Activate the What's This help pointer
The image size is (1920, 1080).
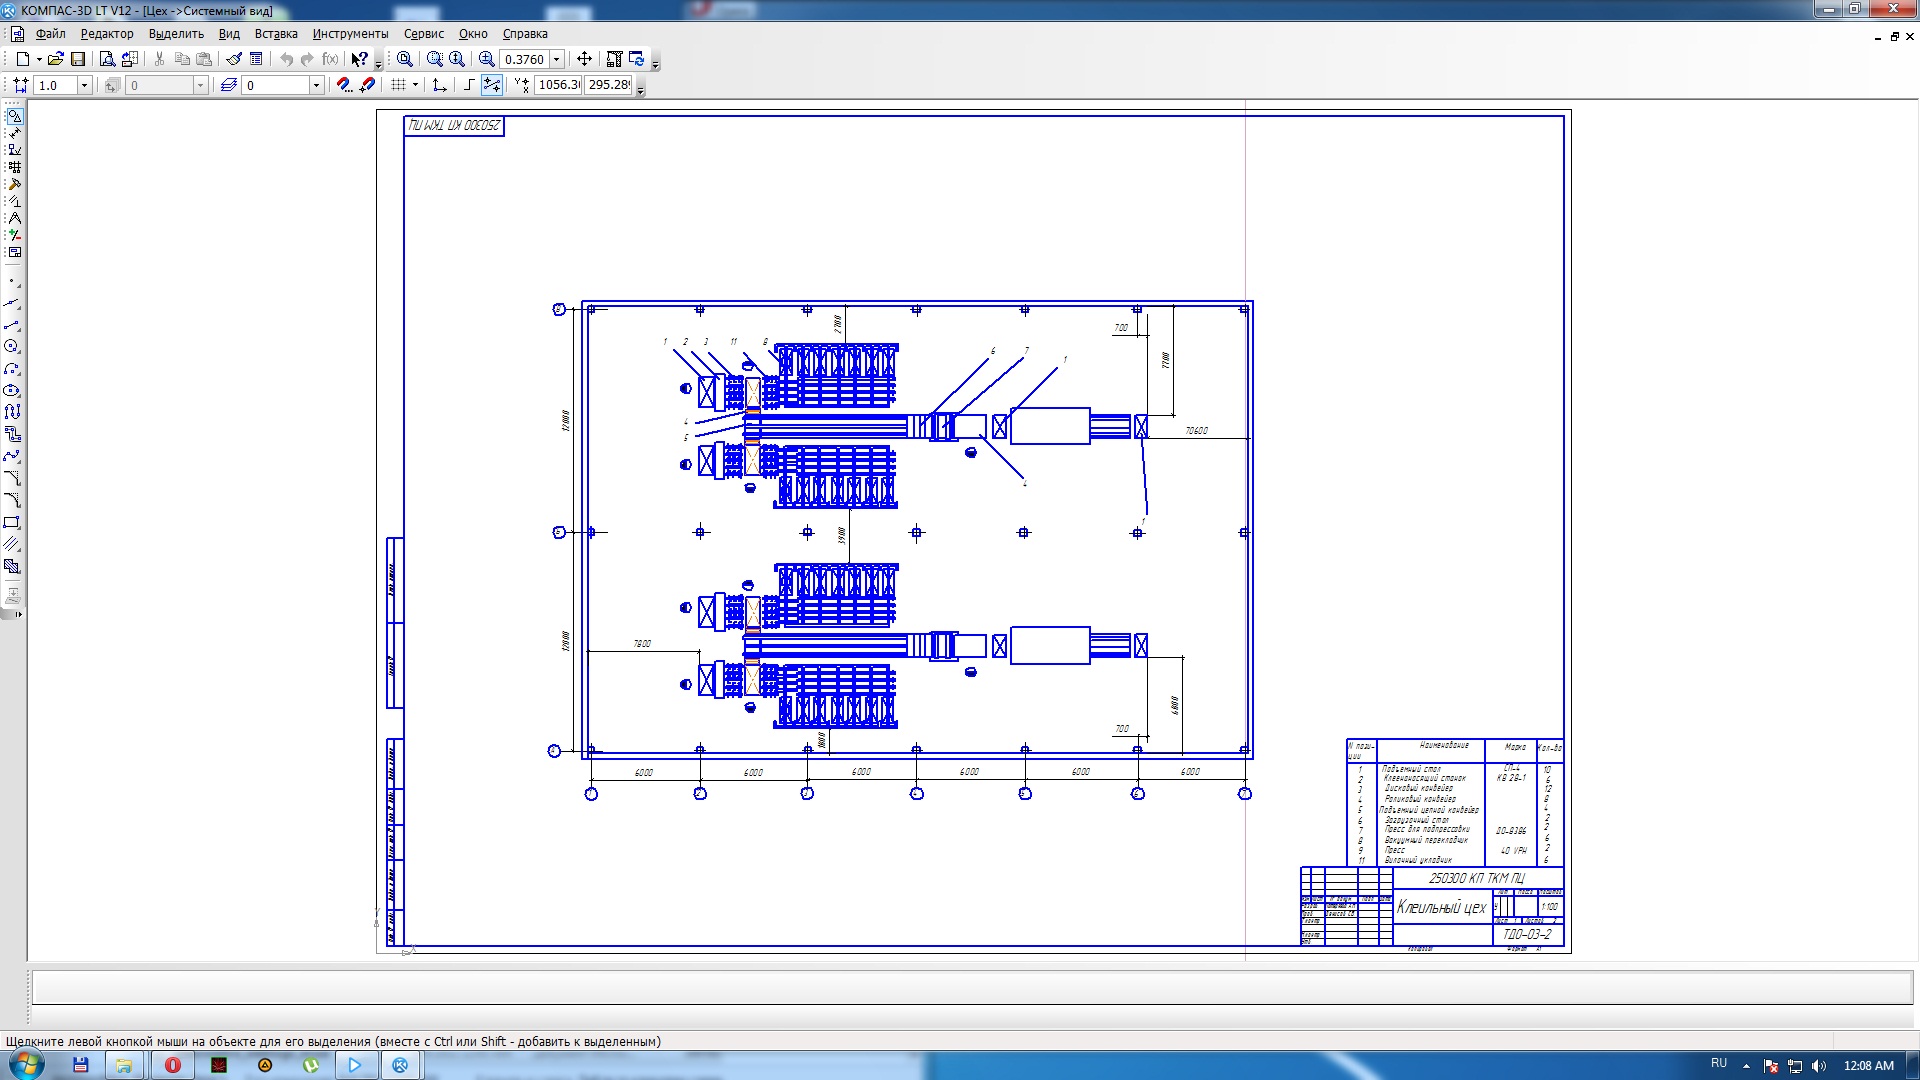[360, 59]
